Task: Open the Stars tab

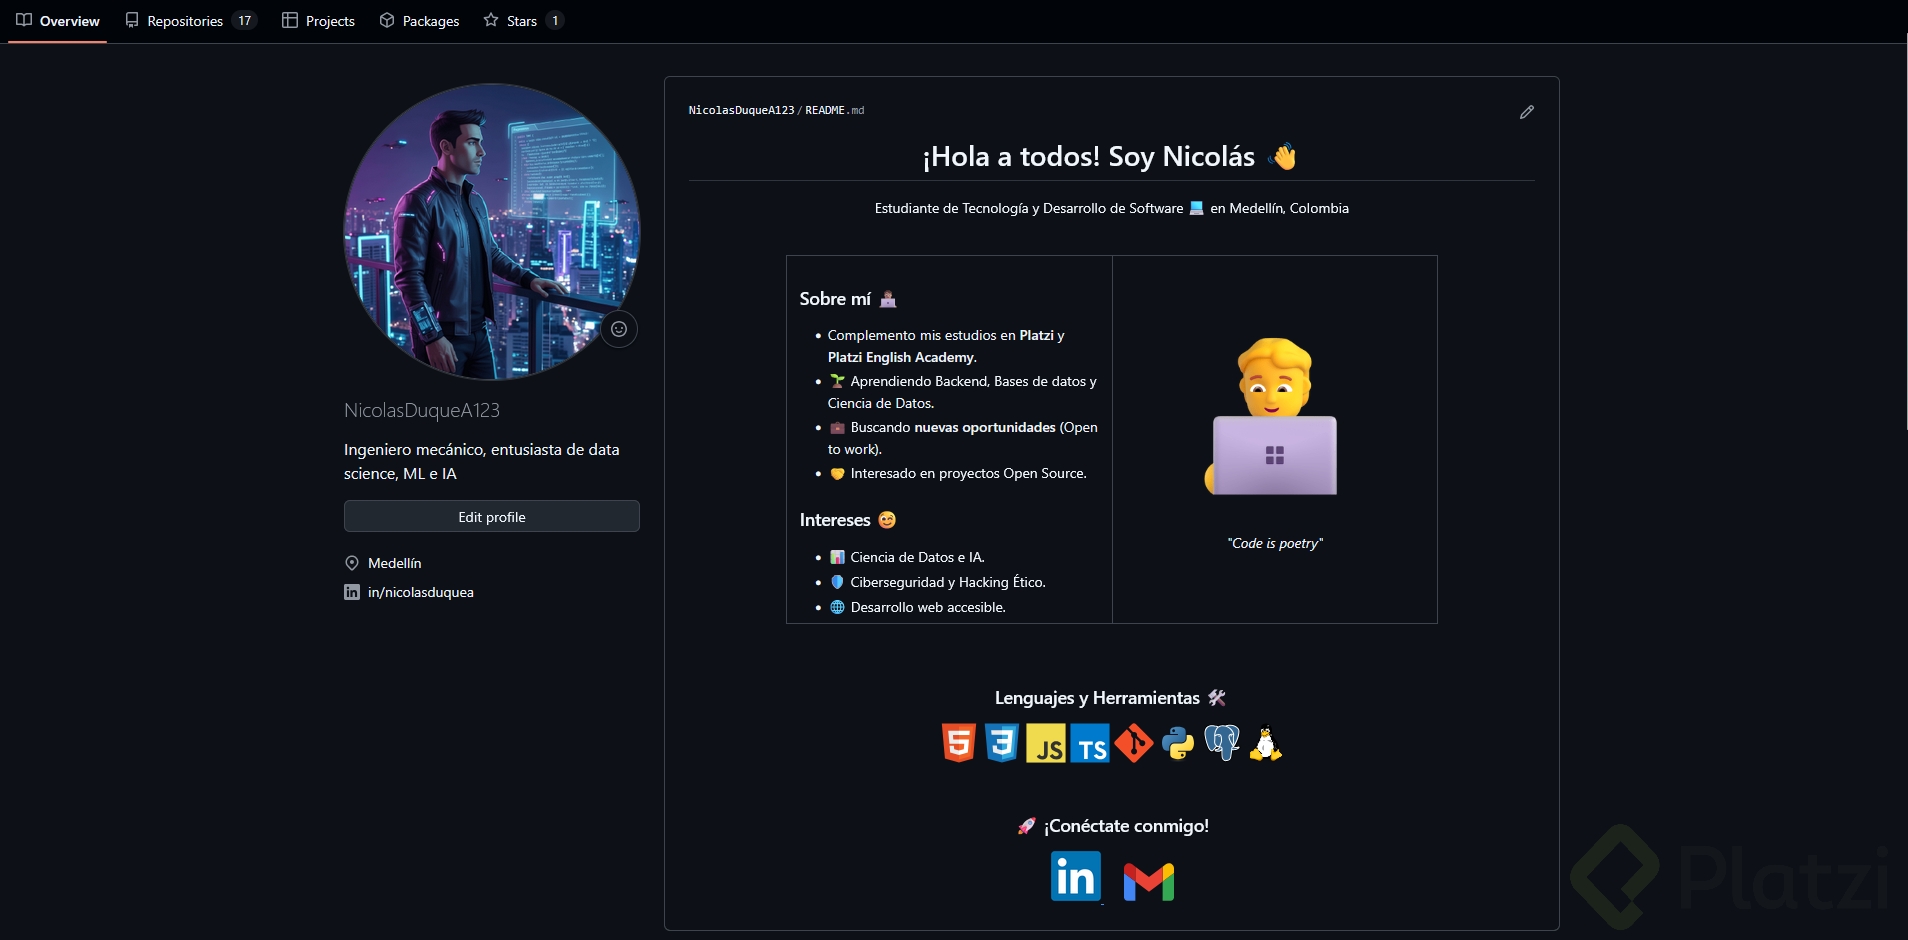Action: [x=523, y=20]
